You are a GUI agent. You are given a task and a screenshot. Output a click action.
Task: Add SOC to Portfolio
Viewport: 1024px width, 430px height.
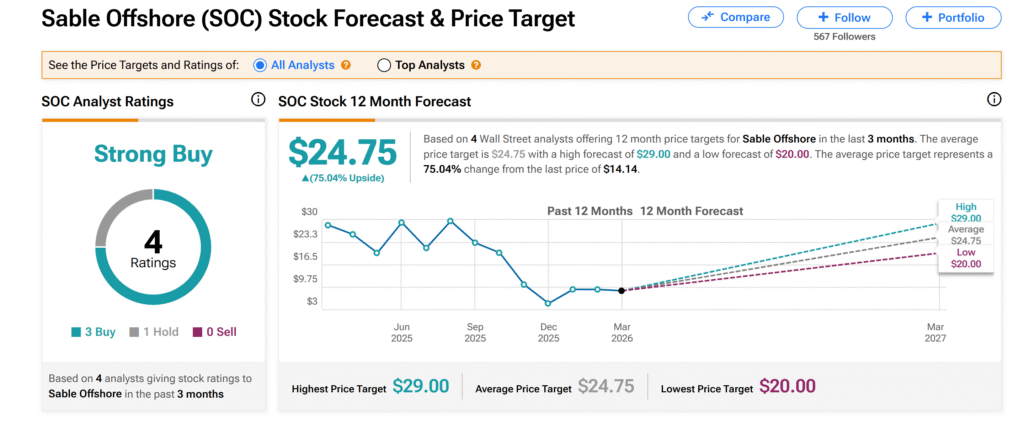point(953,17)
